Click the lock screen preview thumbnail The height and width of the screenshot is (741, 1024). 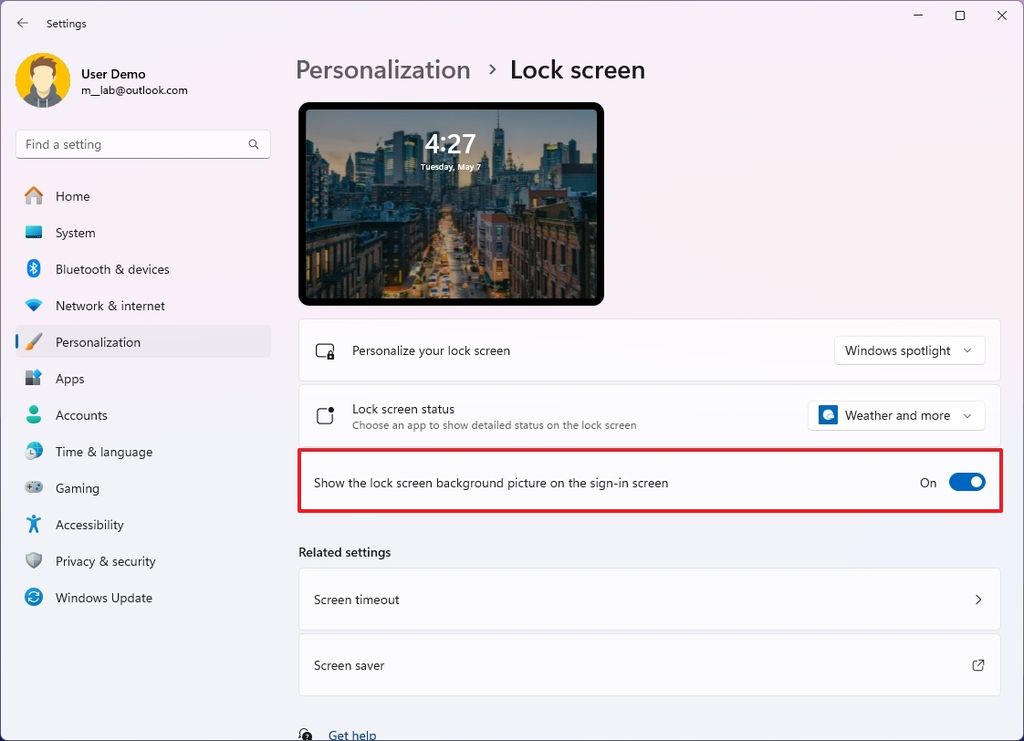click(450, 203)
